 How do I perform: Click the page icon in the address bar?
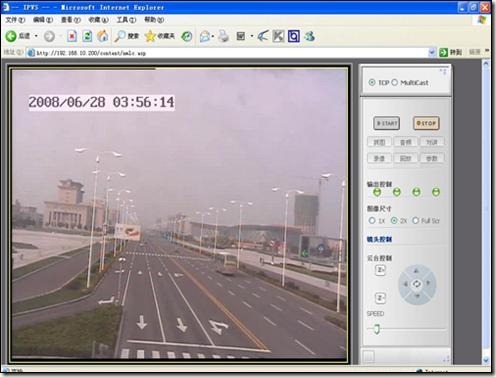(31, 53)
